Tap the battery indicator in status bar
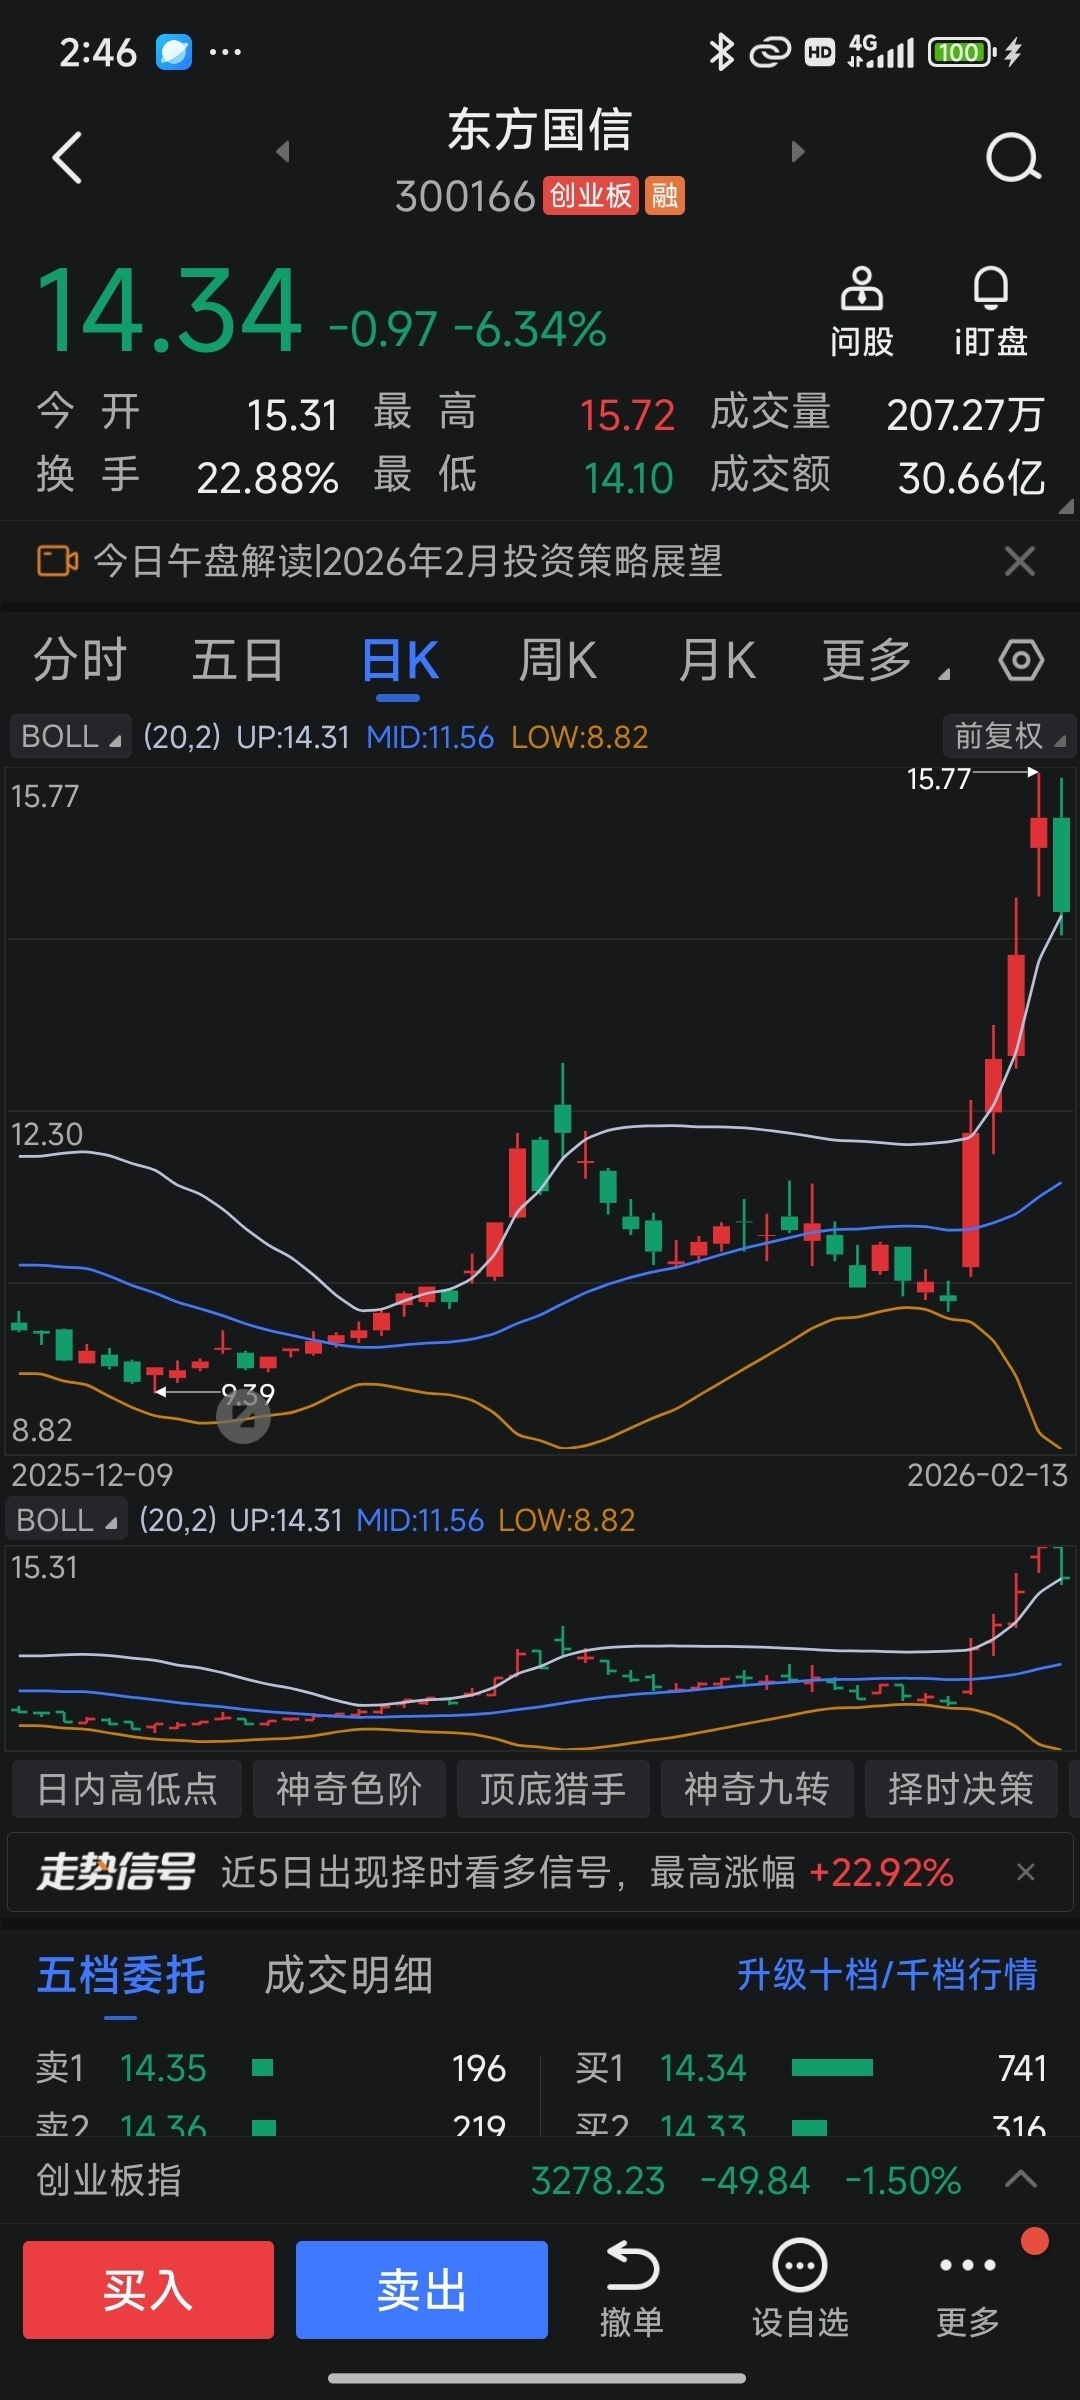Image resolution: width=1080 pixels, height=2400 pixels. [963, 52]
